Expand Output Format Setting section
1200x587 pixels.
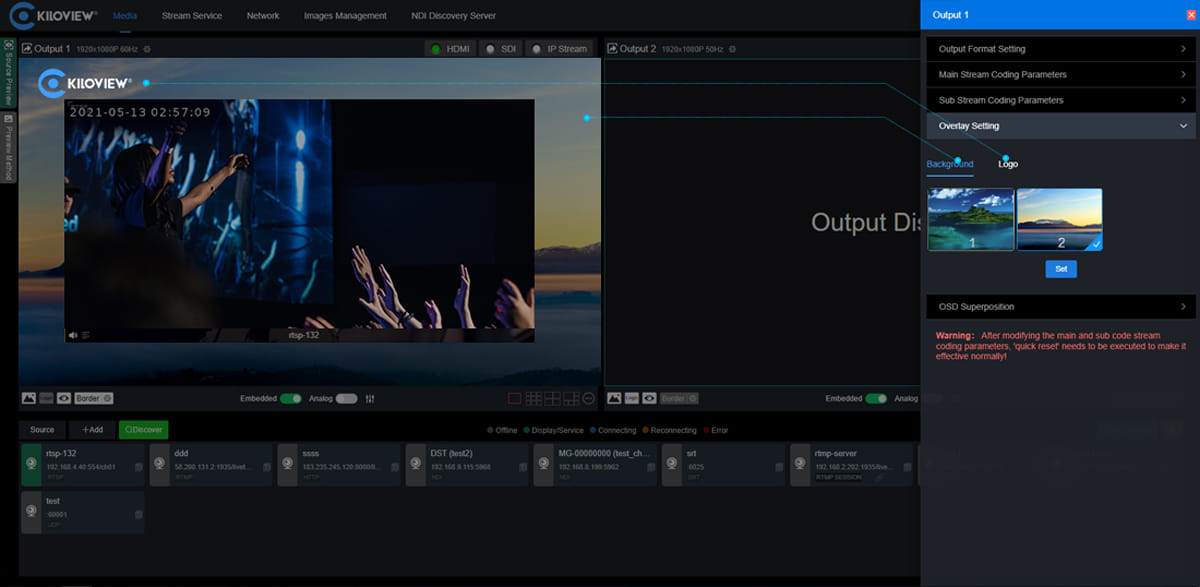(x=1058, y=49)
